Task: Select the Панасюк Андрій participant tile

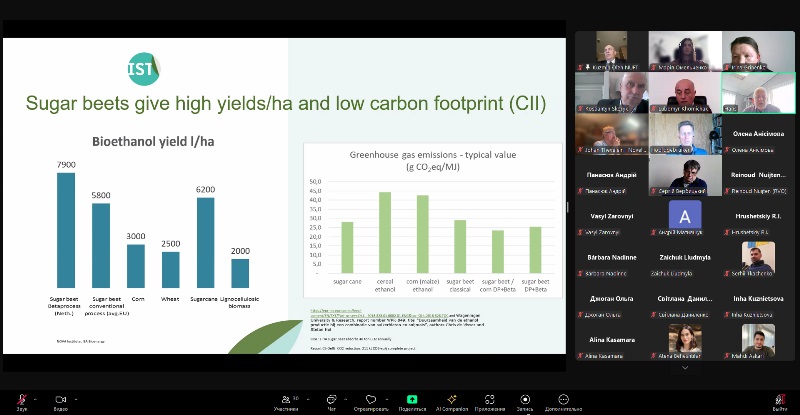Action: click(x=611, y=176)
